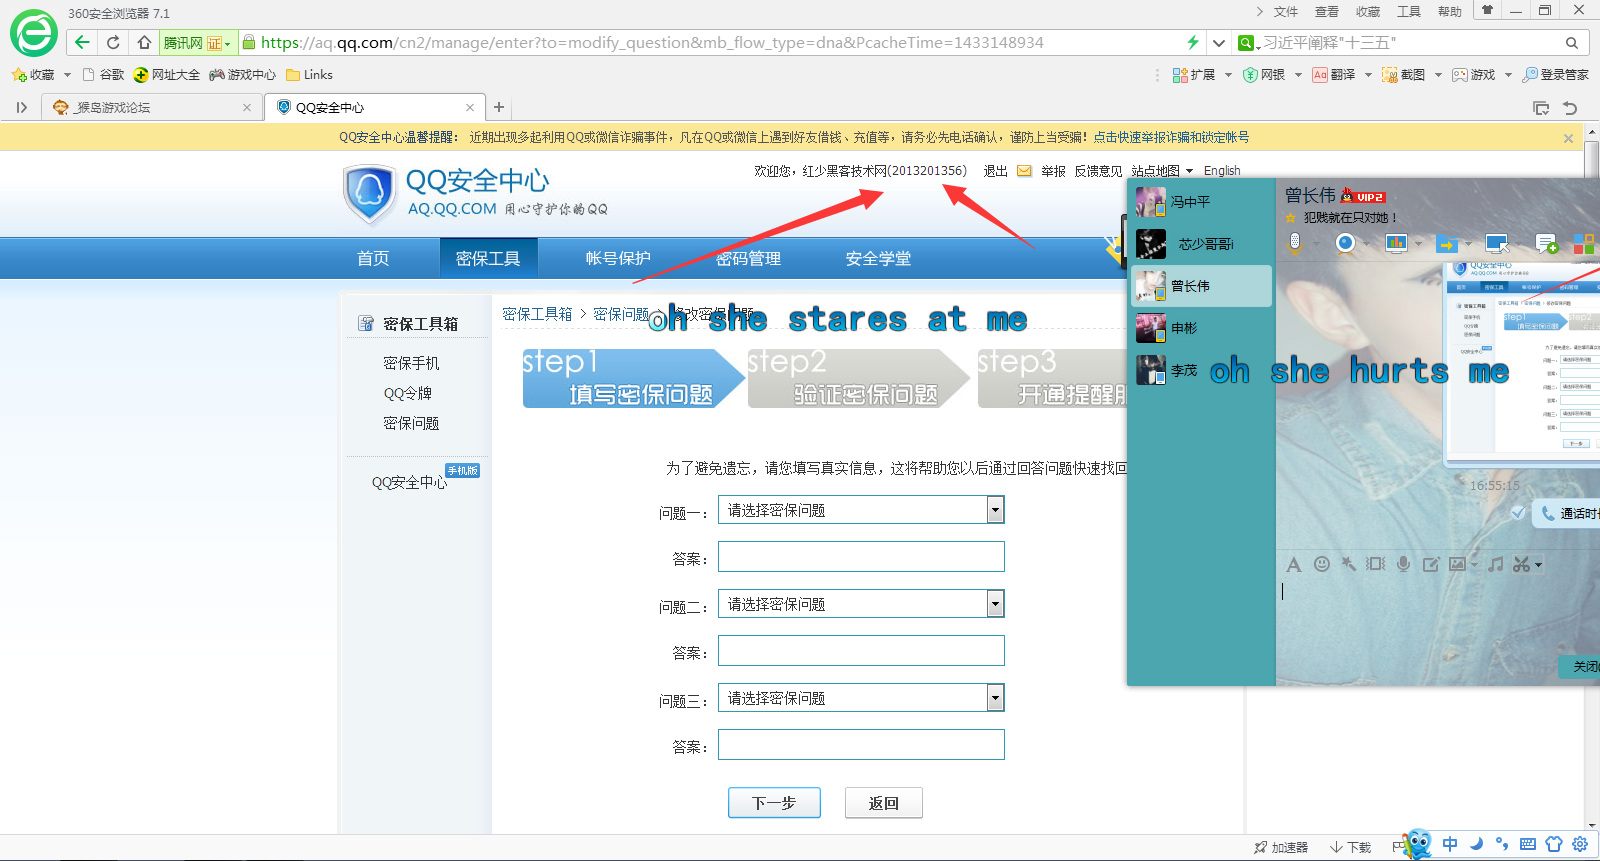Screen dimensions: 1600x861
Task: Open a new browser tab with plus button
Action: tap(499, 107)
